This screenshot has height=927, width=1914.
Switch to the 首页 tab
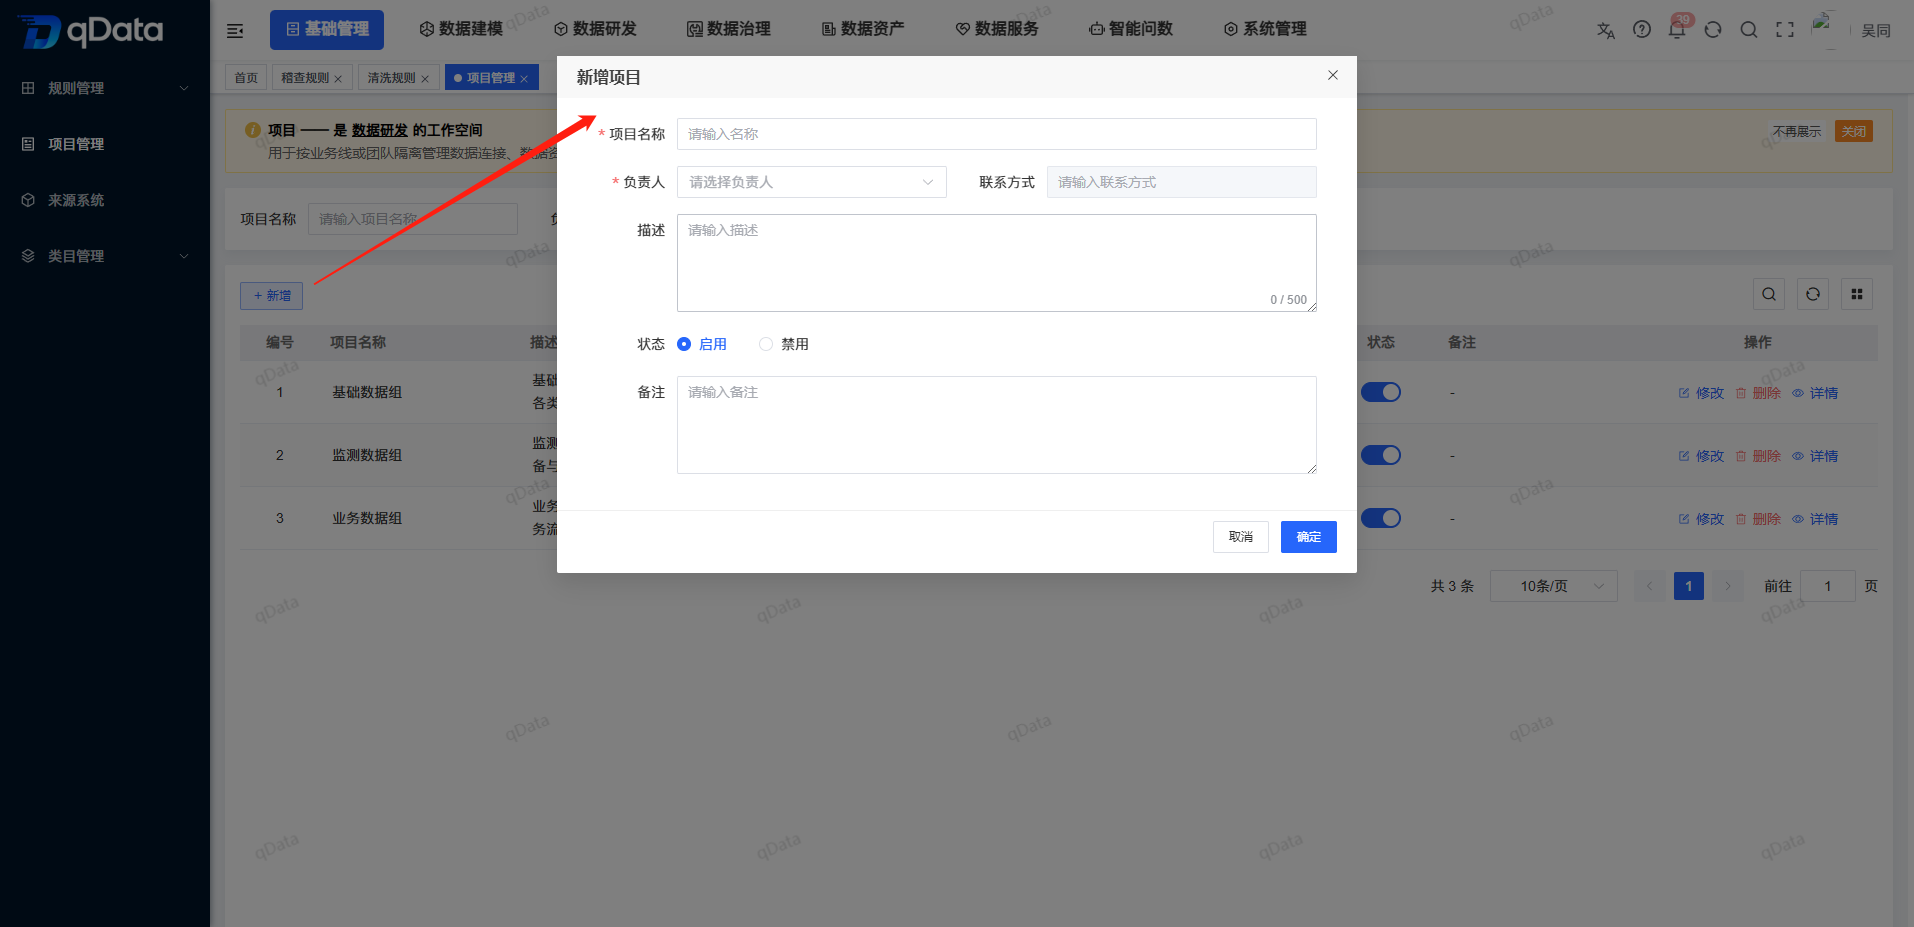246,78
